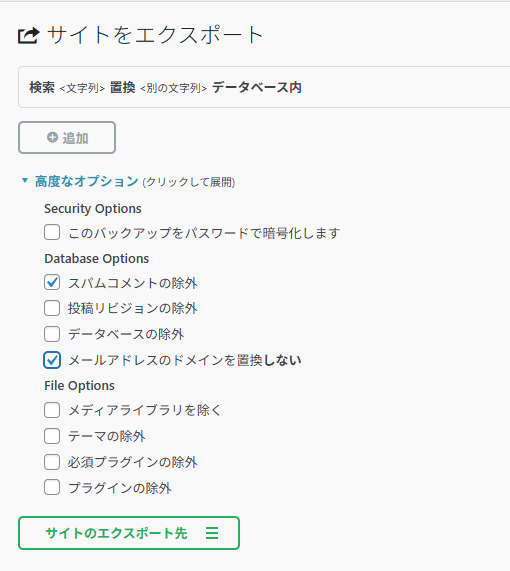
Task: Enable password encryption backup checkbox
Action: tap(52, 232)
